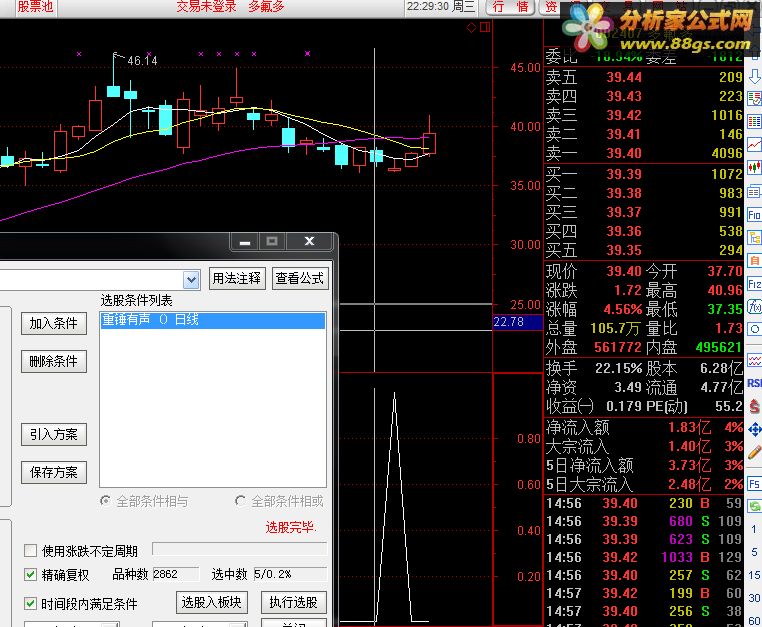Click the red diamond icon above chart
The image size is (762, 627).
tap(471, 27)
